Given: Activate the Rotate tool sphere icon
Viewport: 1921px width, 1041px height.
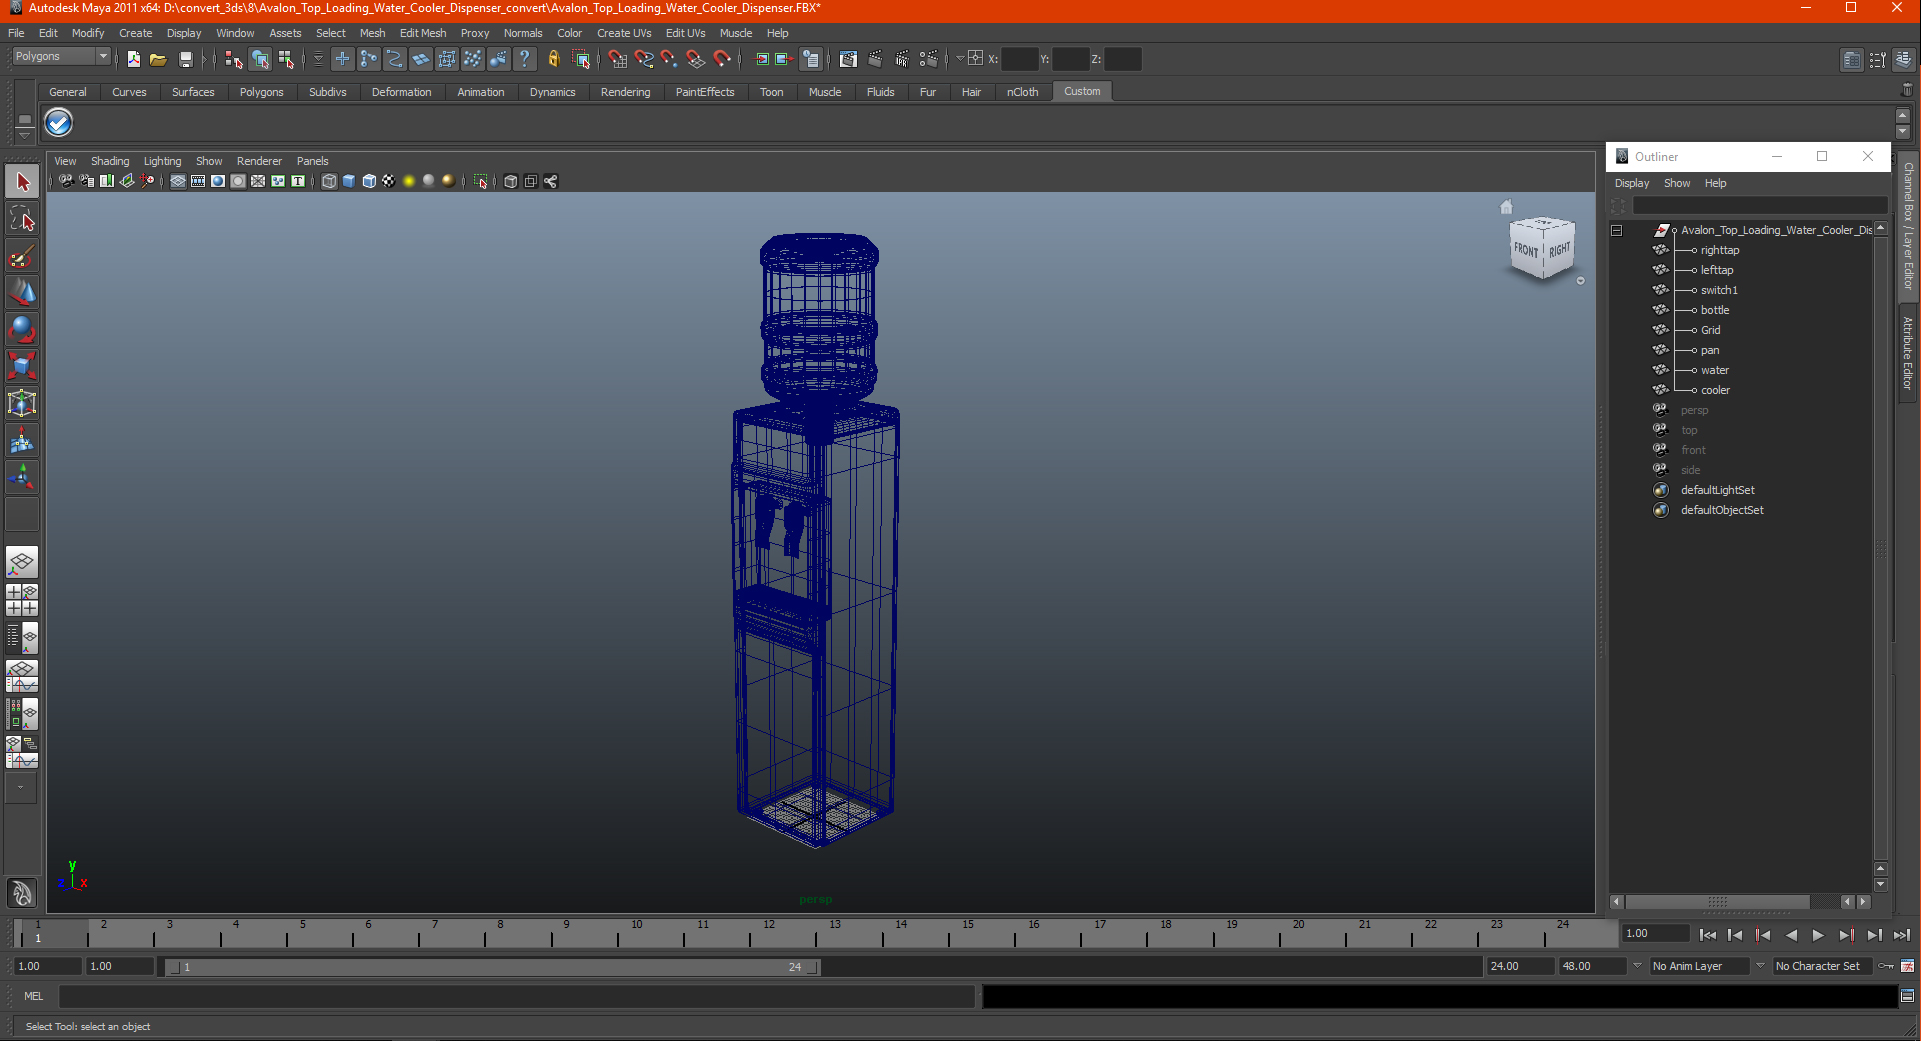Looking at the screenshot, I should [22, 330].
